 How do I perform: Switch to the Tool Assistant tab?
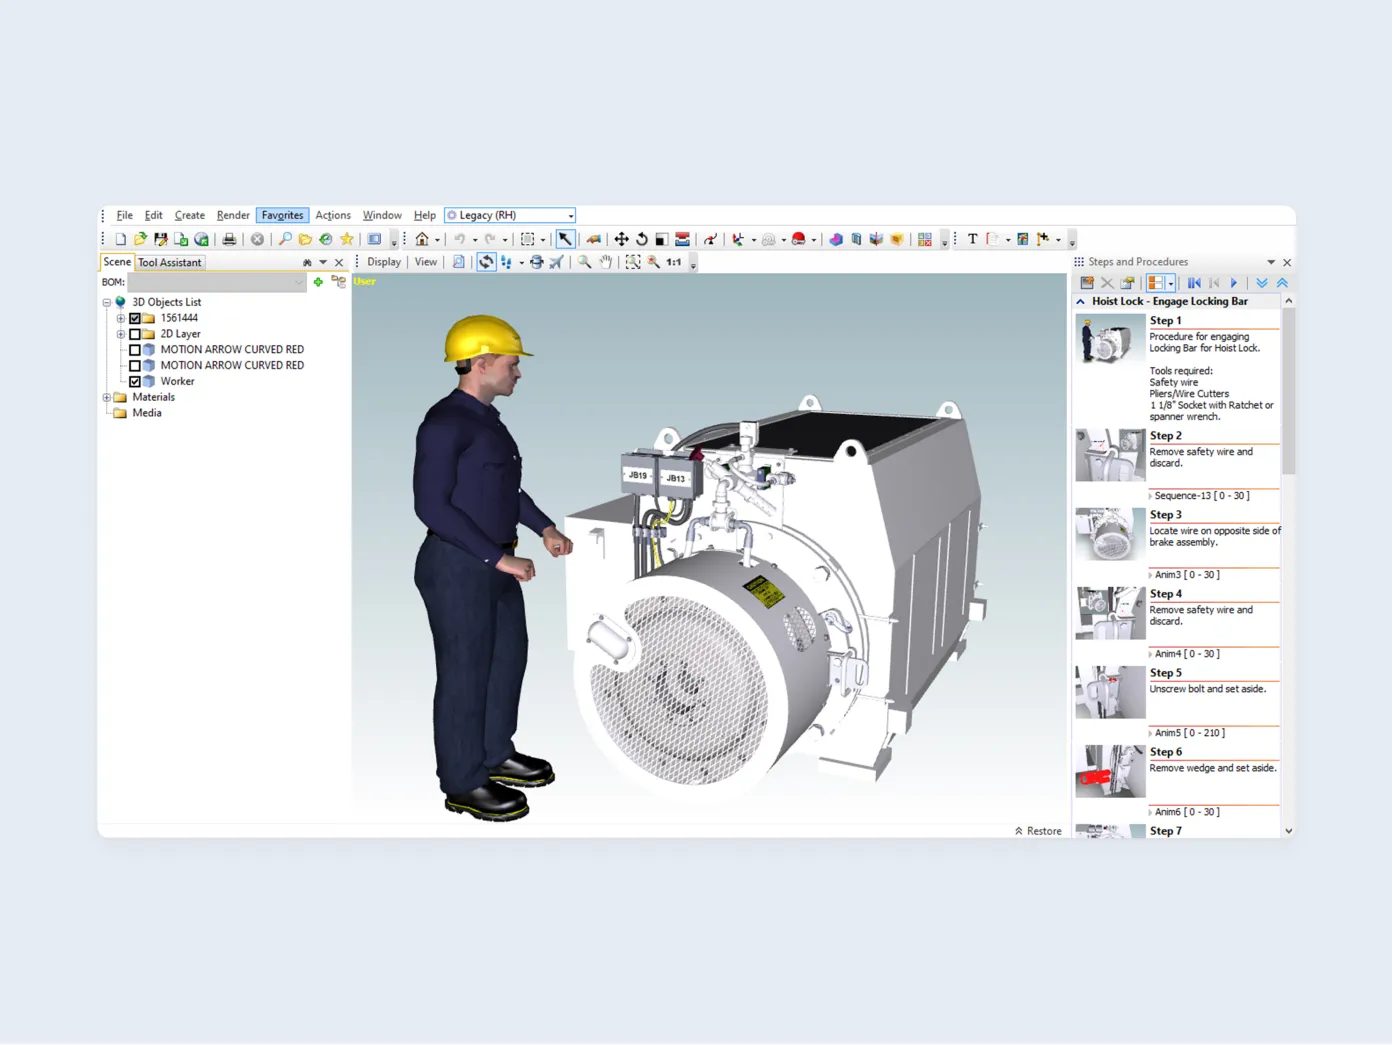(x=169, y=262)
